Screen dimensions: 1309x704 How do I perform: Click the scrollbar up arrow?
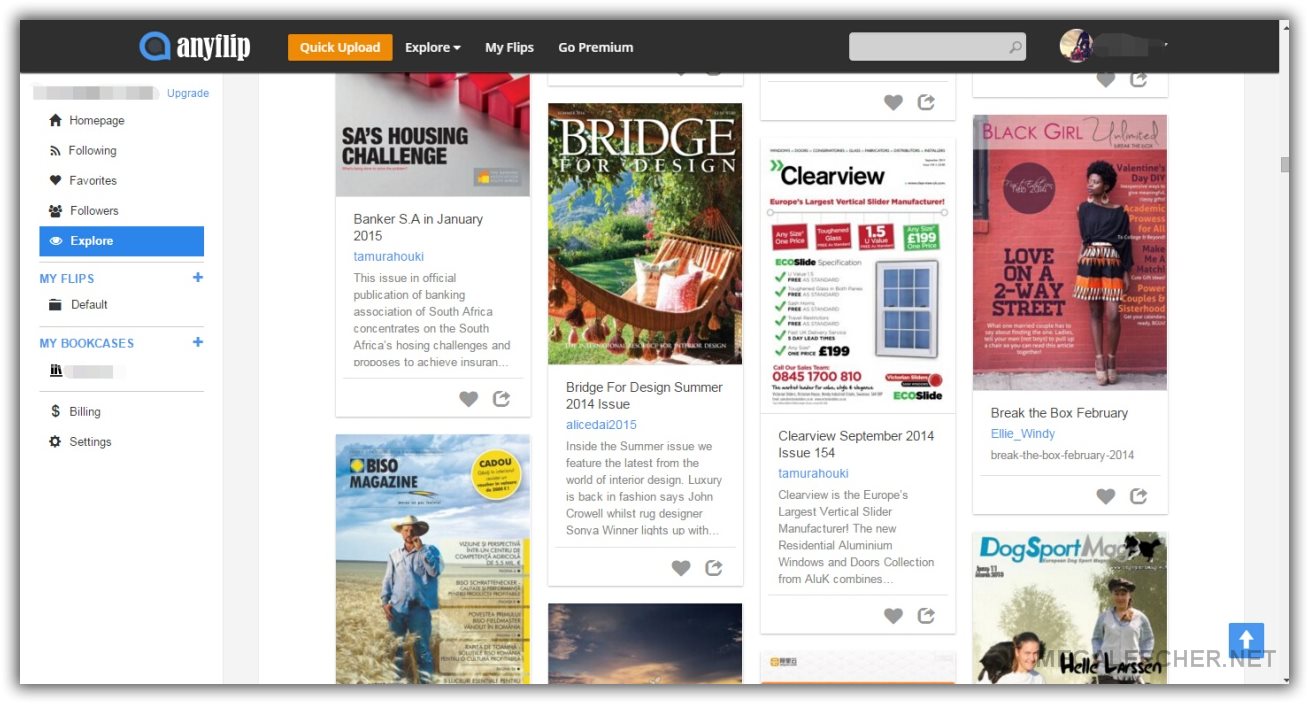[x=1285, y=27]
